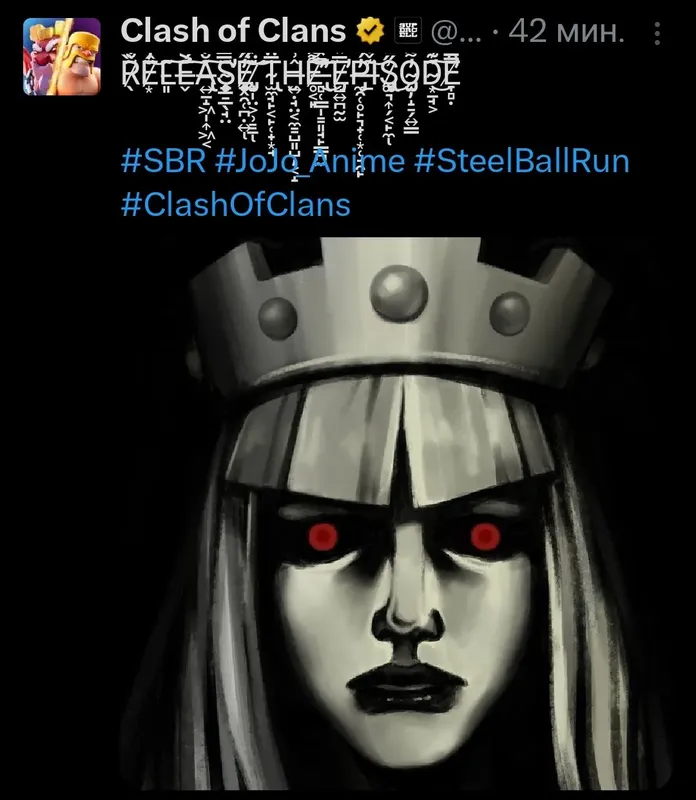This screenshot has height=800, width=696.
Task: Click the queen's dark lips in the artwork
Action: point(406,686)
